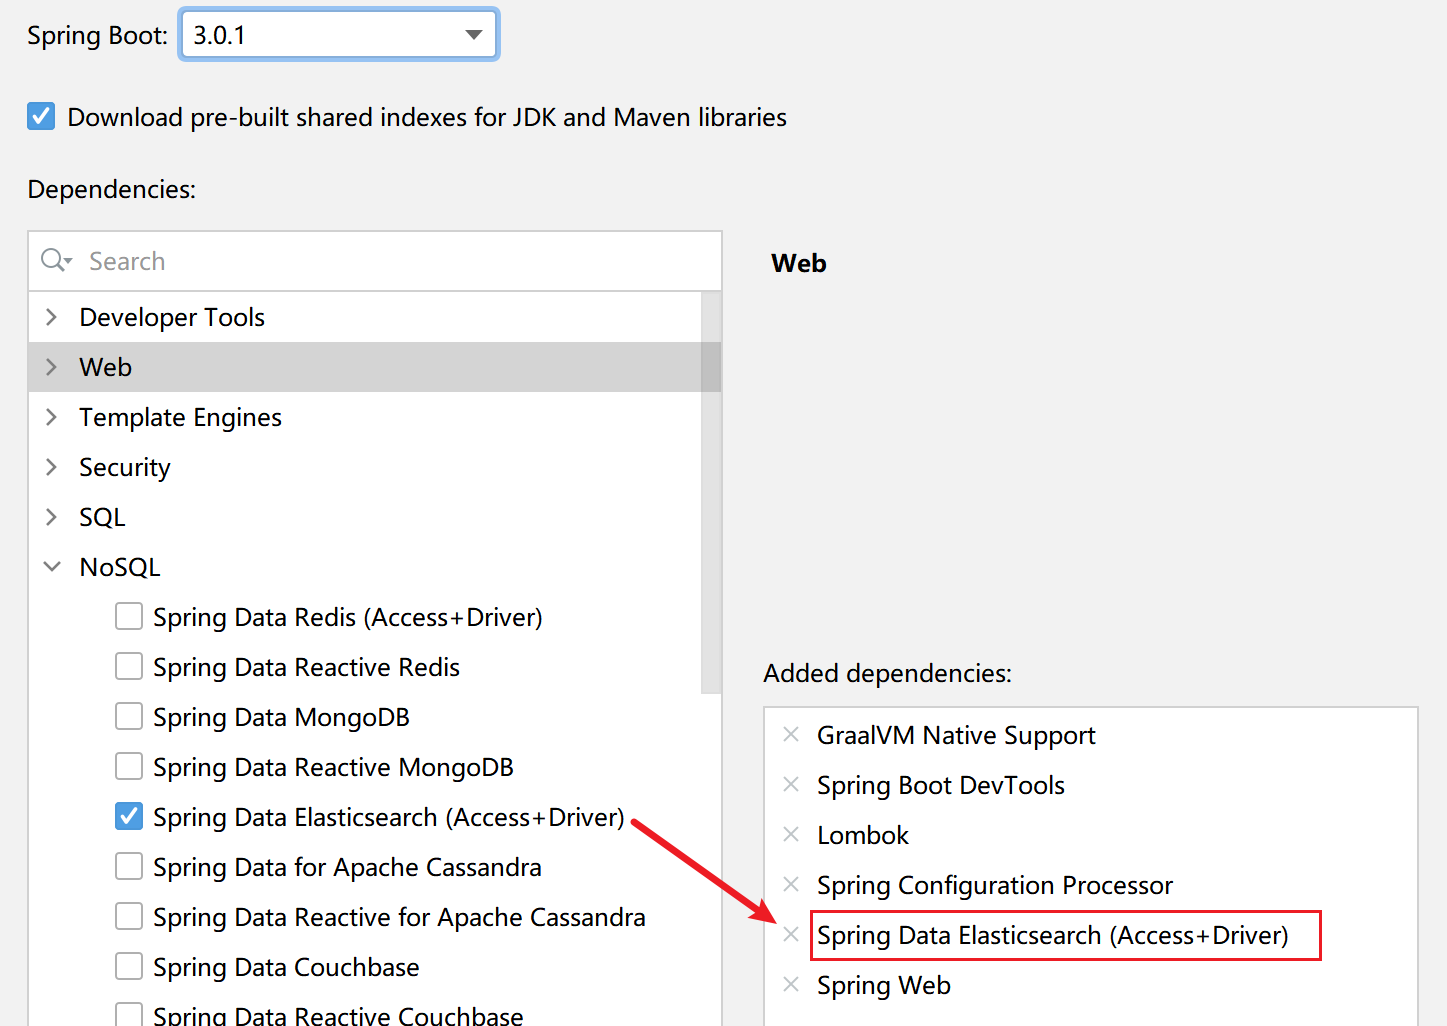Image resolution: width=1447 pixels, height=1026 pixels.
Task: Select Lombok in added dependencies list
Action: click(x=863, y=835)
